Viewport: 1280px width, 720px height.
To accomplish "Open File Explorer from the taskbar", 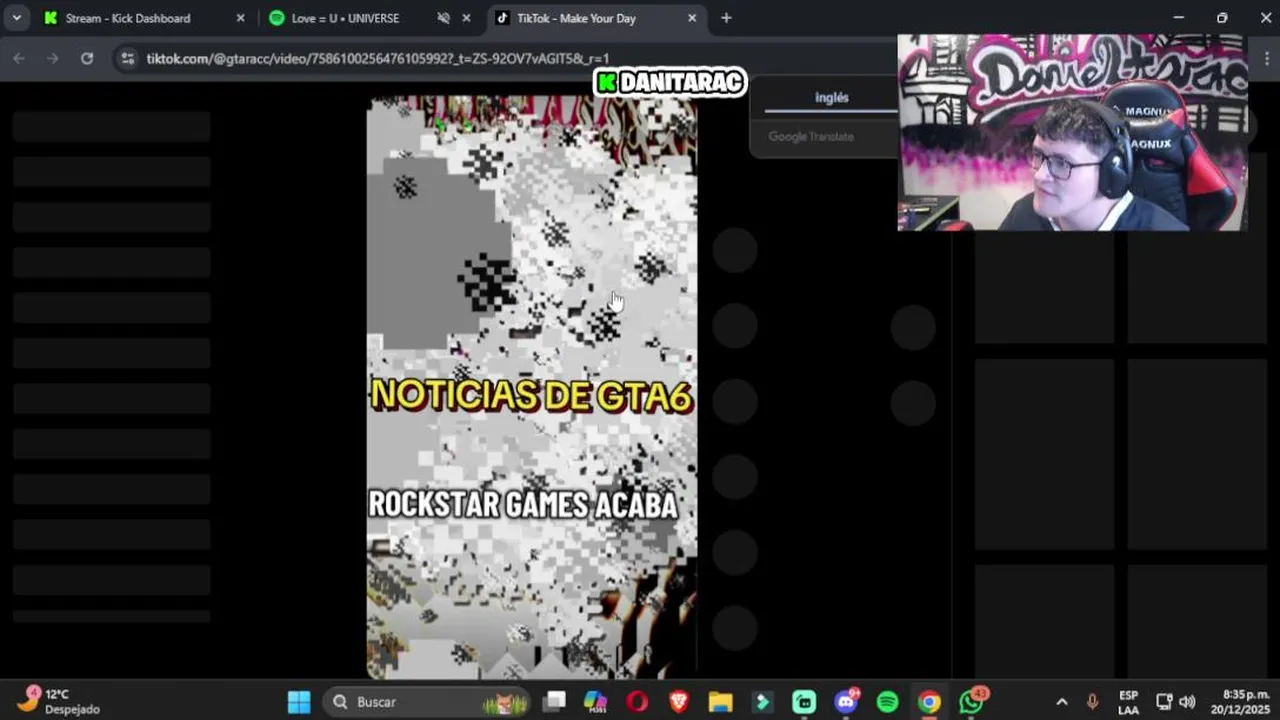I will click(721, 702).
